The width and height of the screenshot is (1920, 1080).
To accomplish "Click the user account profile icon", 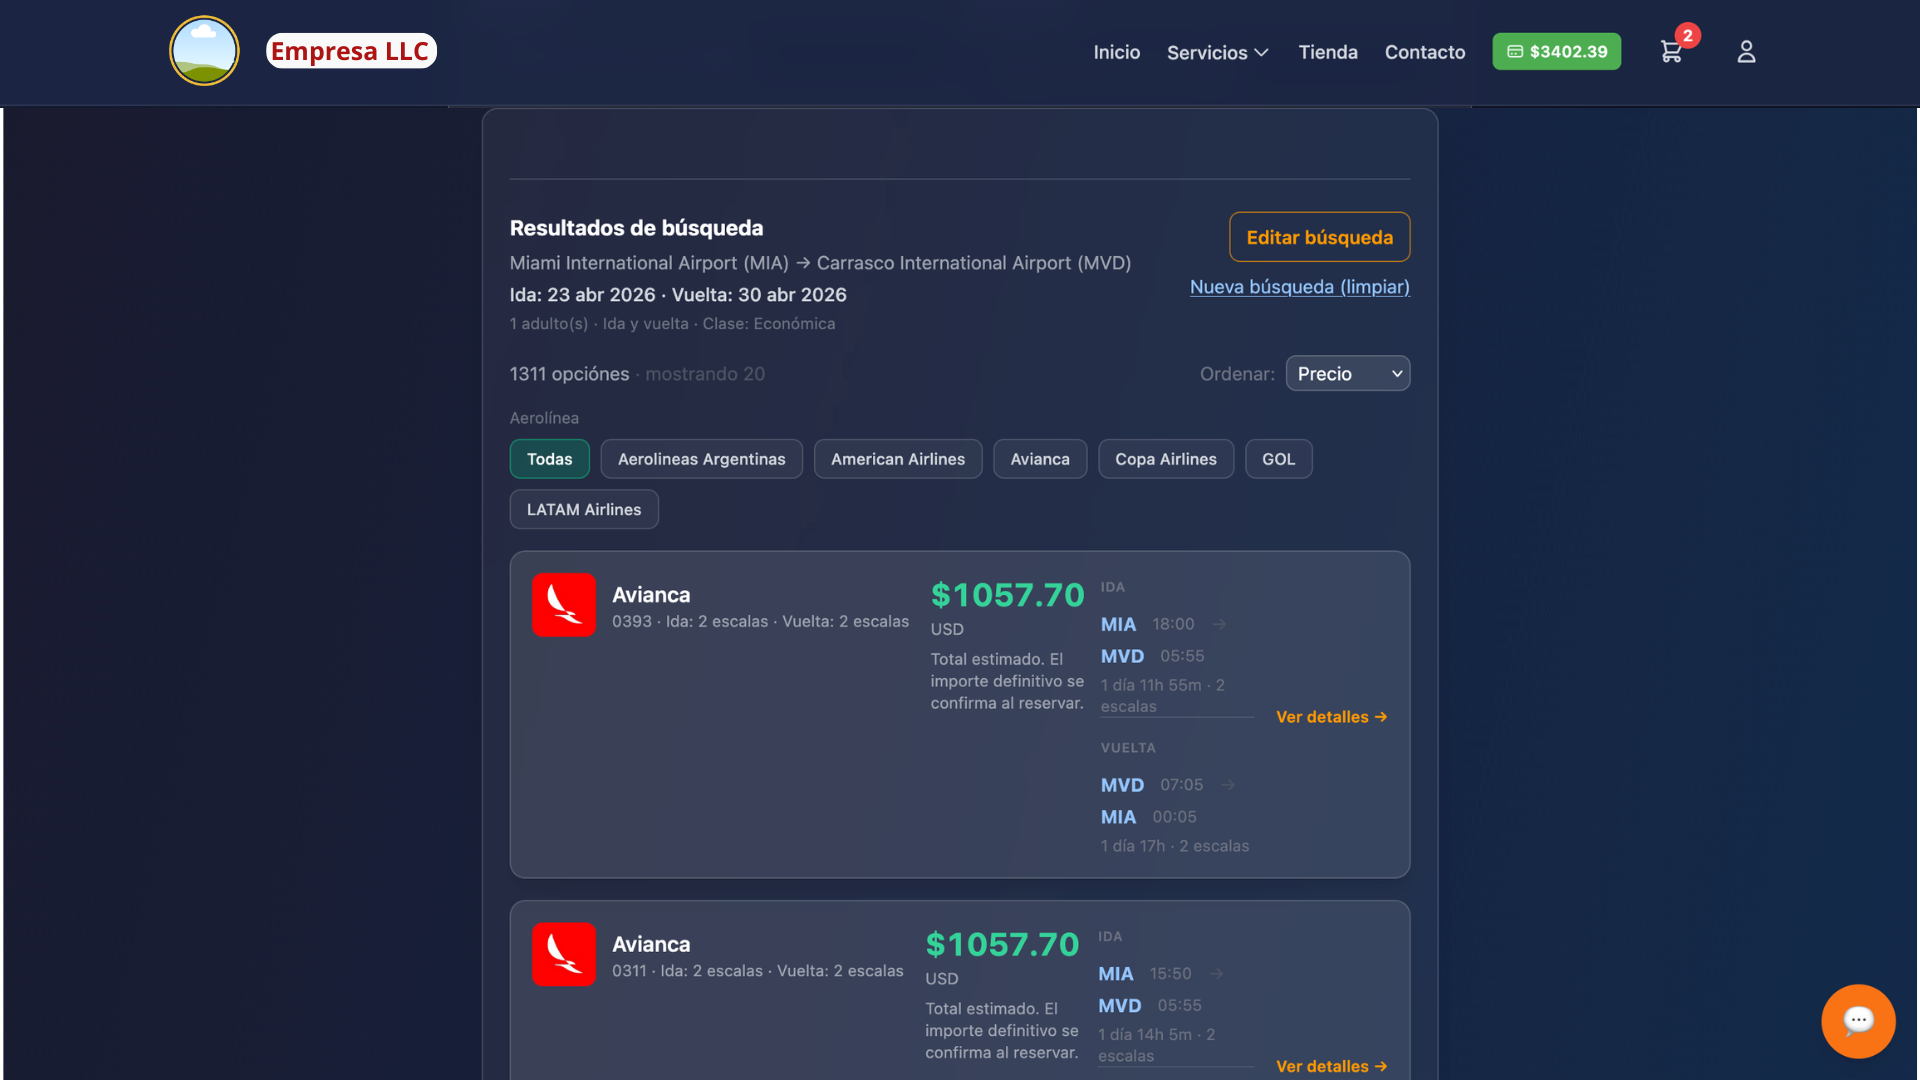I will (x=1746, y=52).
